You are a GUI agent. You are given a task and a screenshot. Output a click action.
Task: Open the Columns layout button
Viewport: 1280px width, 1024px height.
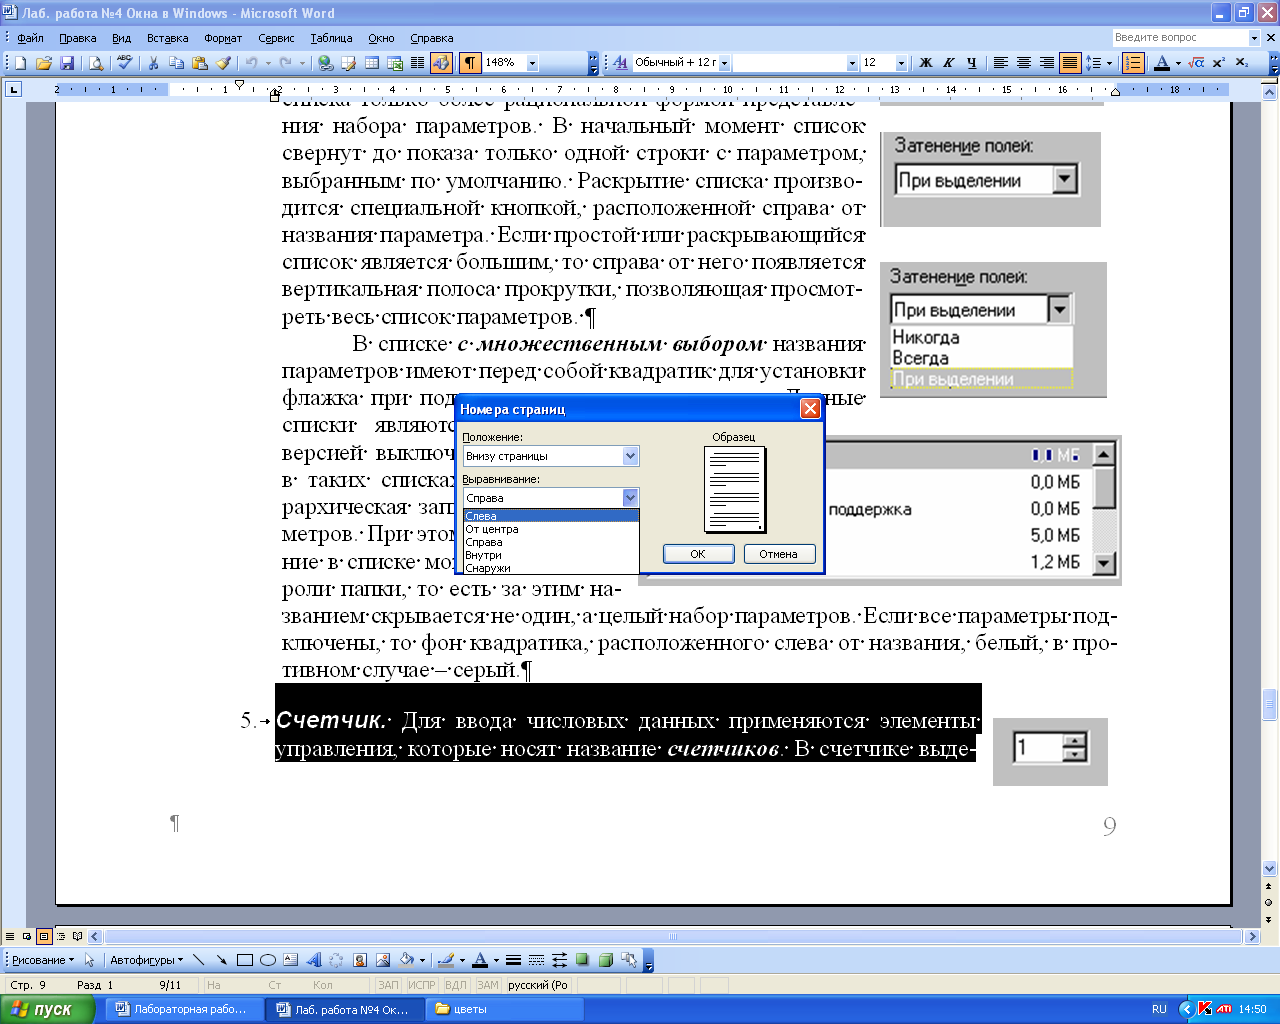pos(417,63)
